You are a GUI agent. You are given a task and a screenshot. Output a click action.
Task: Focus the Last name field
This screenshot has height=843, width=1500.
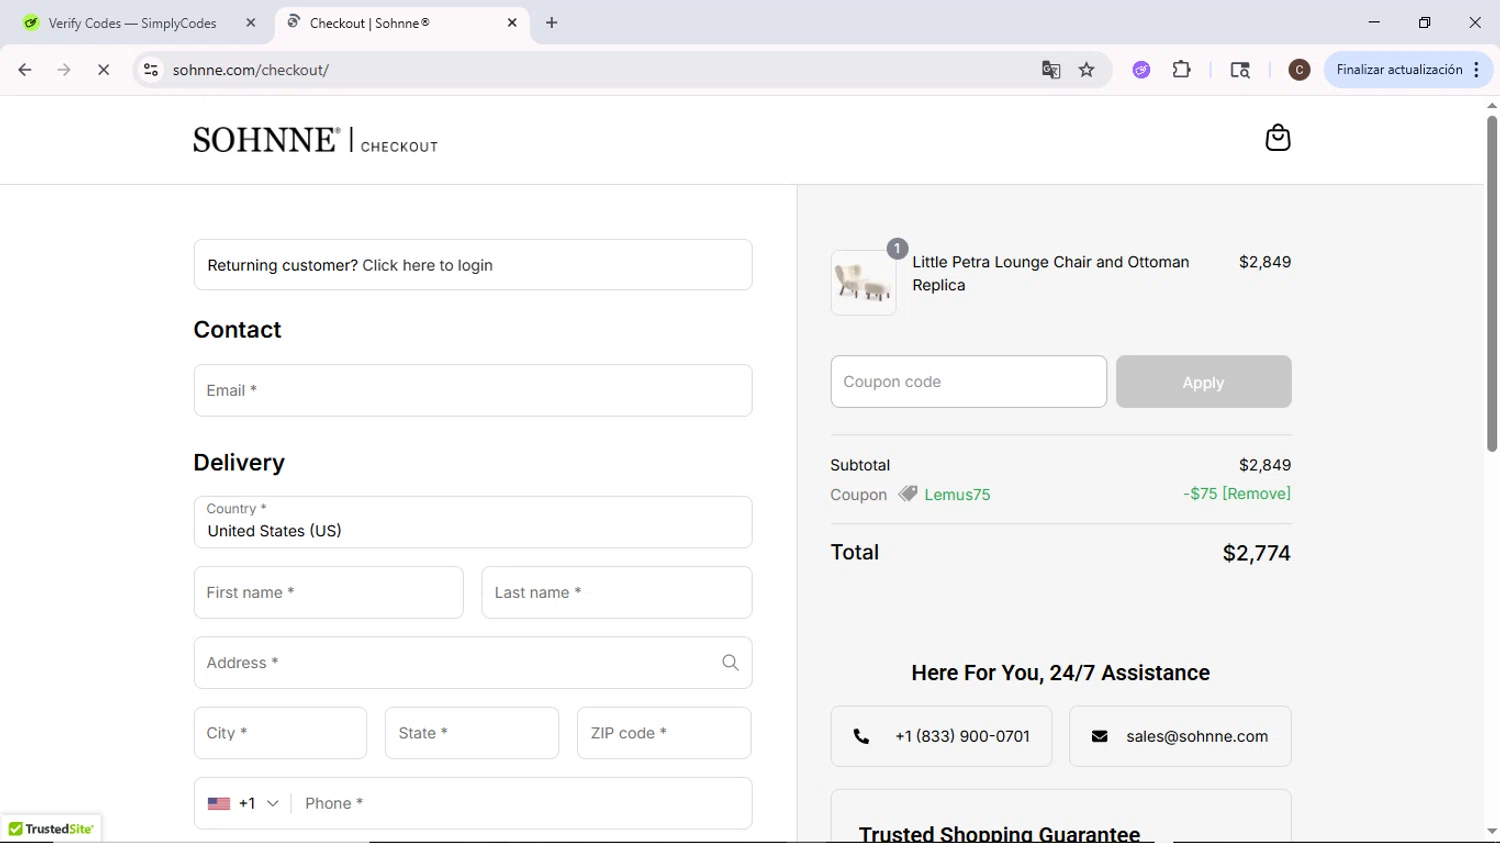616,592
